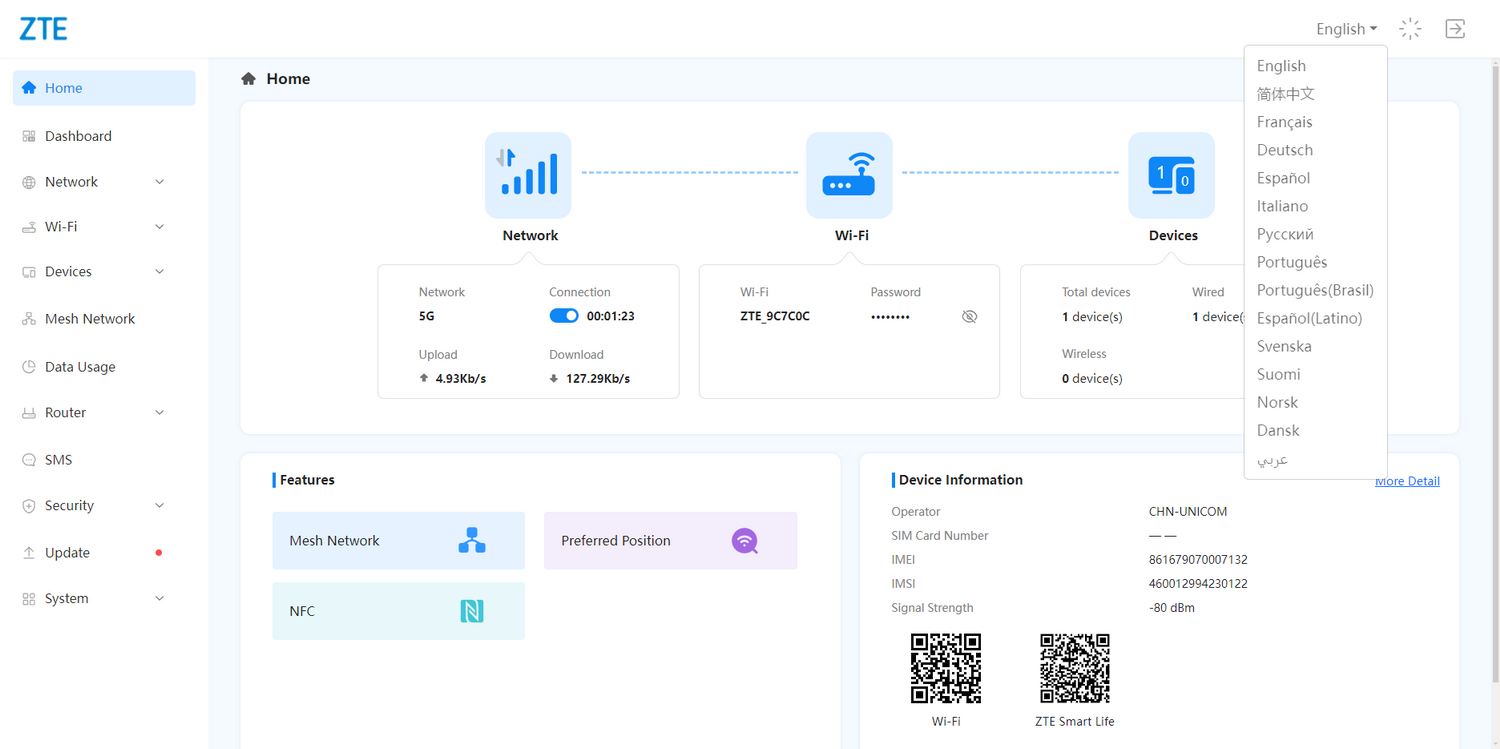
Task: Open the NFC feature tile
Action: 398,611
